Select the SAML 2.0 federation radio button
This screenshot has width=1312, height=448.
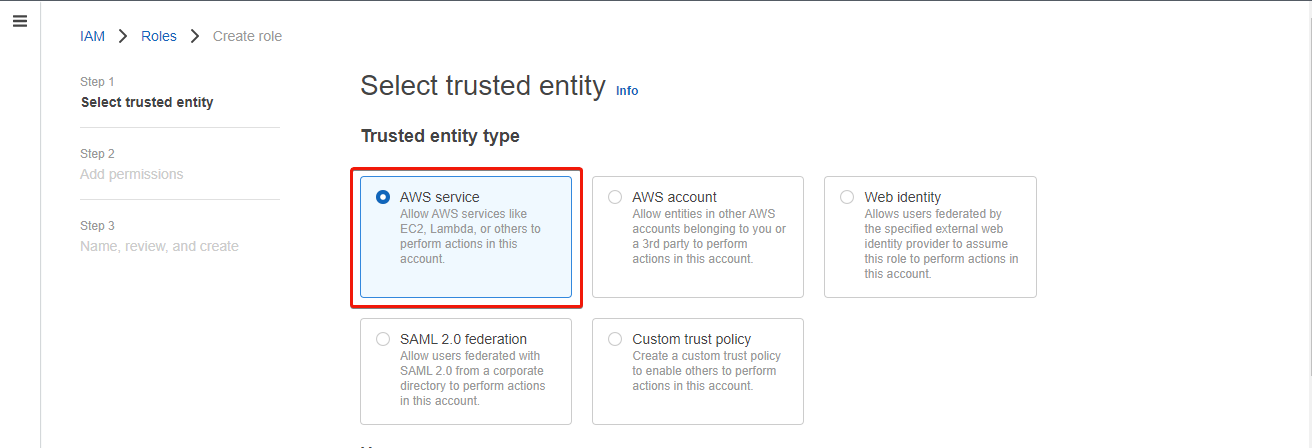[x=383, y=339]
